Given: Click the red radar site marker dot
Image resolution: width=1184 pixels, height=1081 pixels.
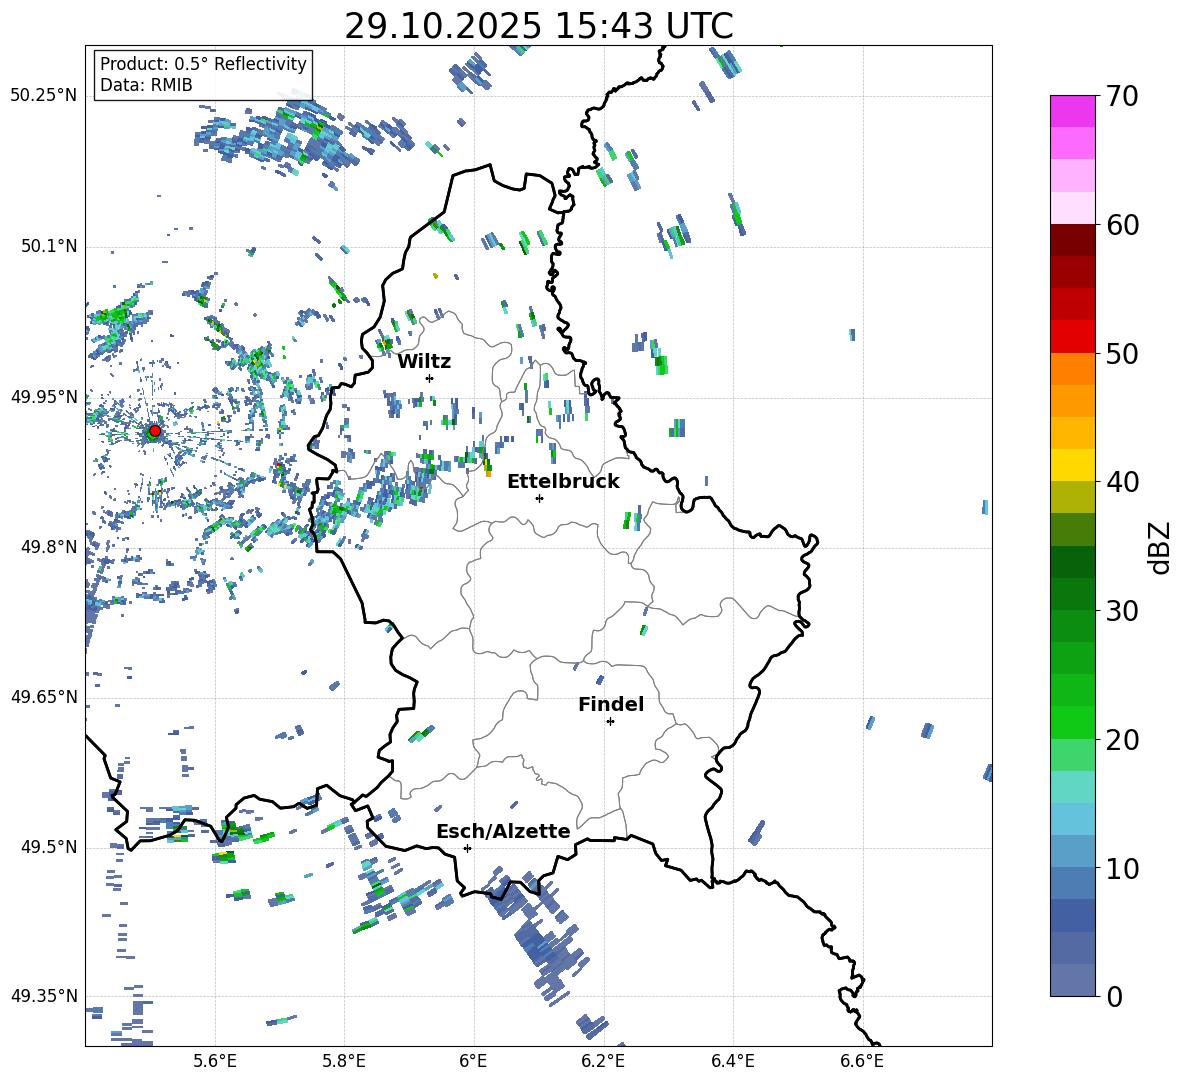Looking at the screenshot, I should [x=154, y=431].
